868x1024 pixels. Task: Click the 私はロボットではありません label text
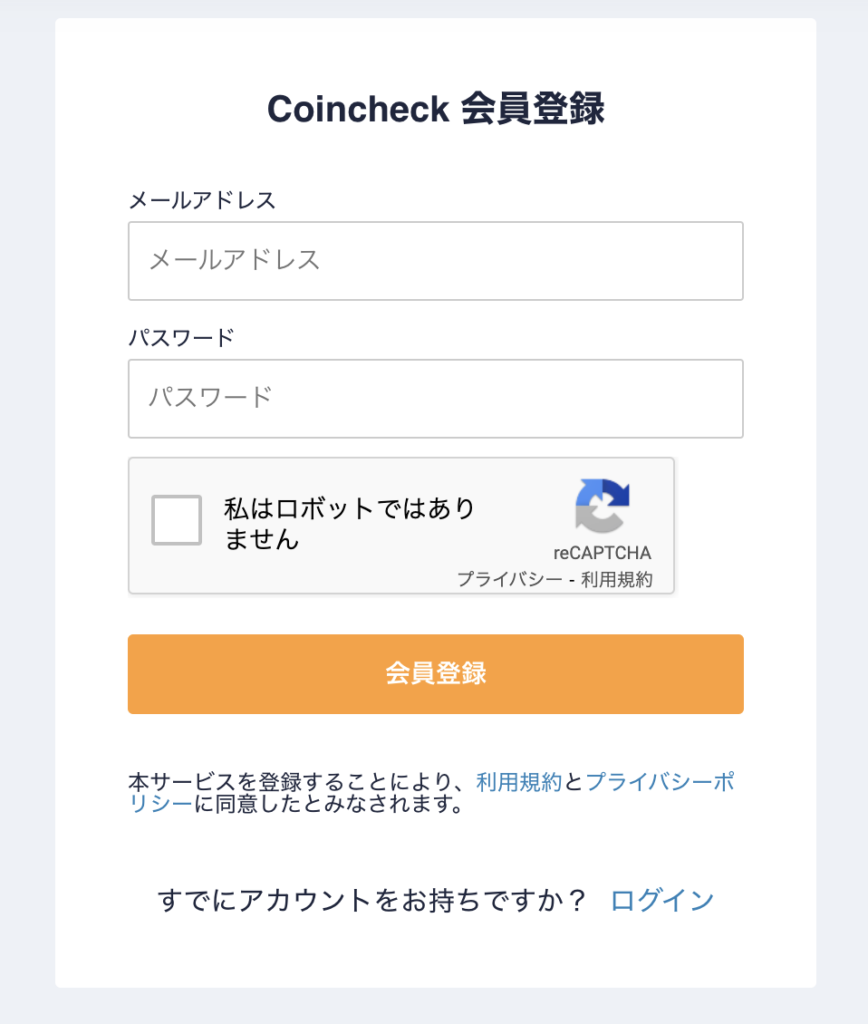coord(349,523)
